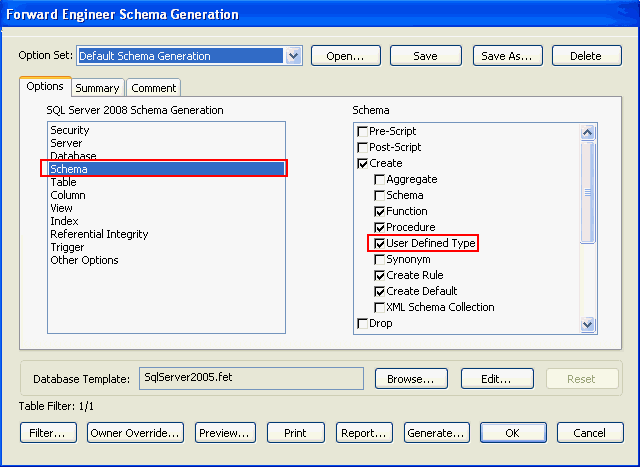Select Referential Integrity in the list
640x467 pixels.
99,234
